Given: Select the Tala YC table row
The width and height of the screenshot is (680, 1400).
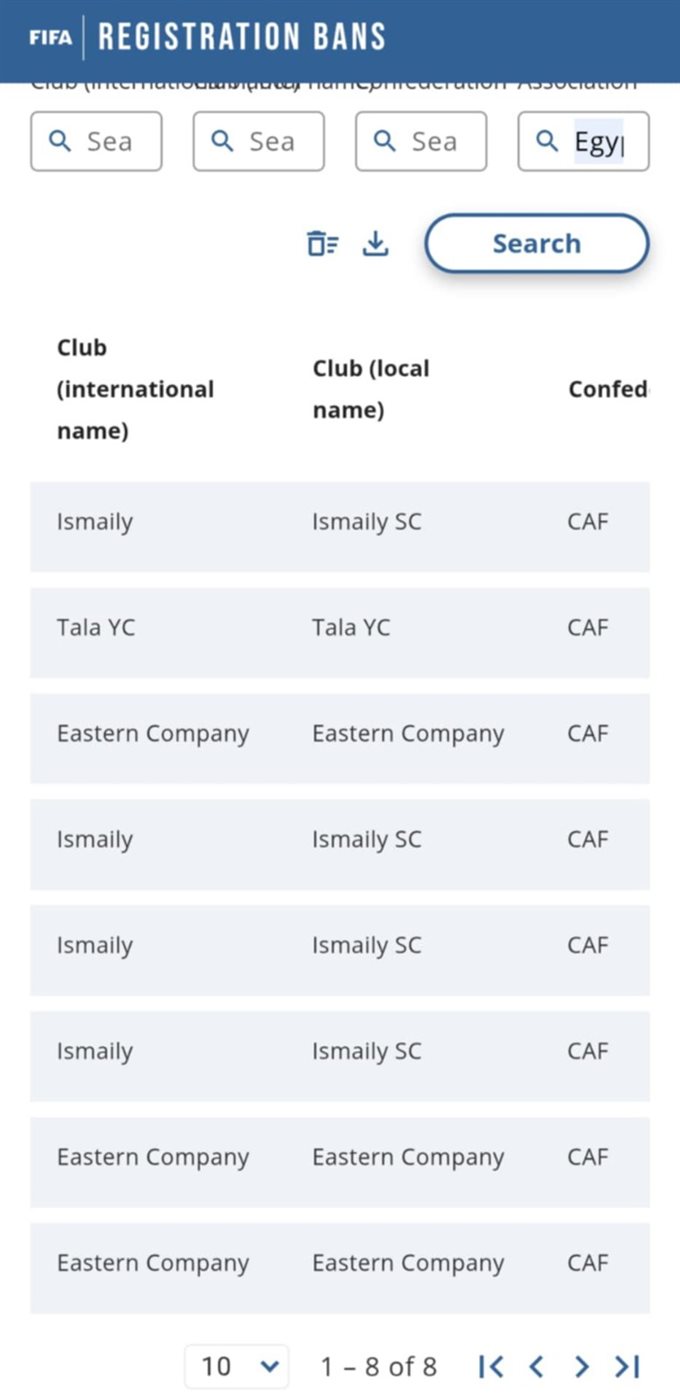Looking at the screenshot, I should (340, 628).
